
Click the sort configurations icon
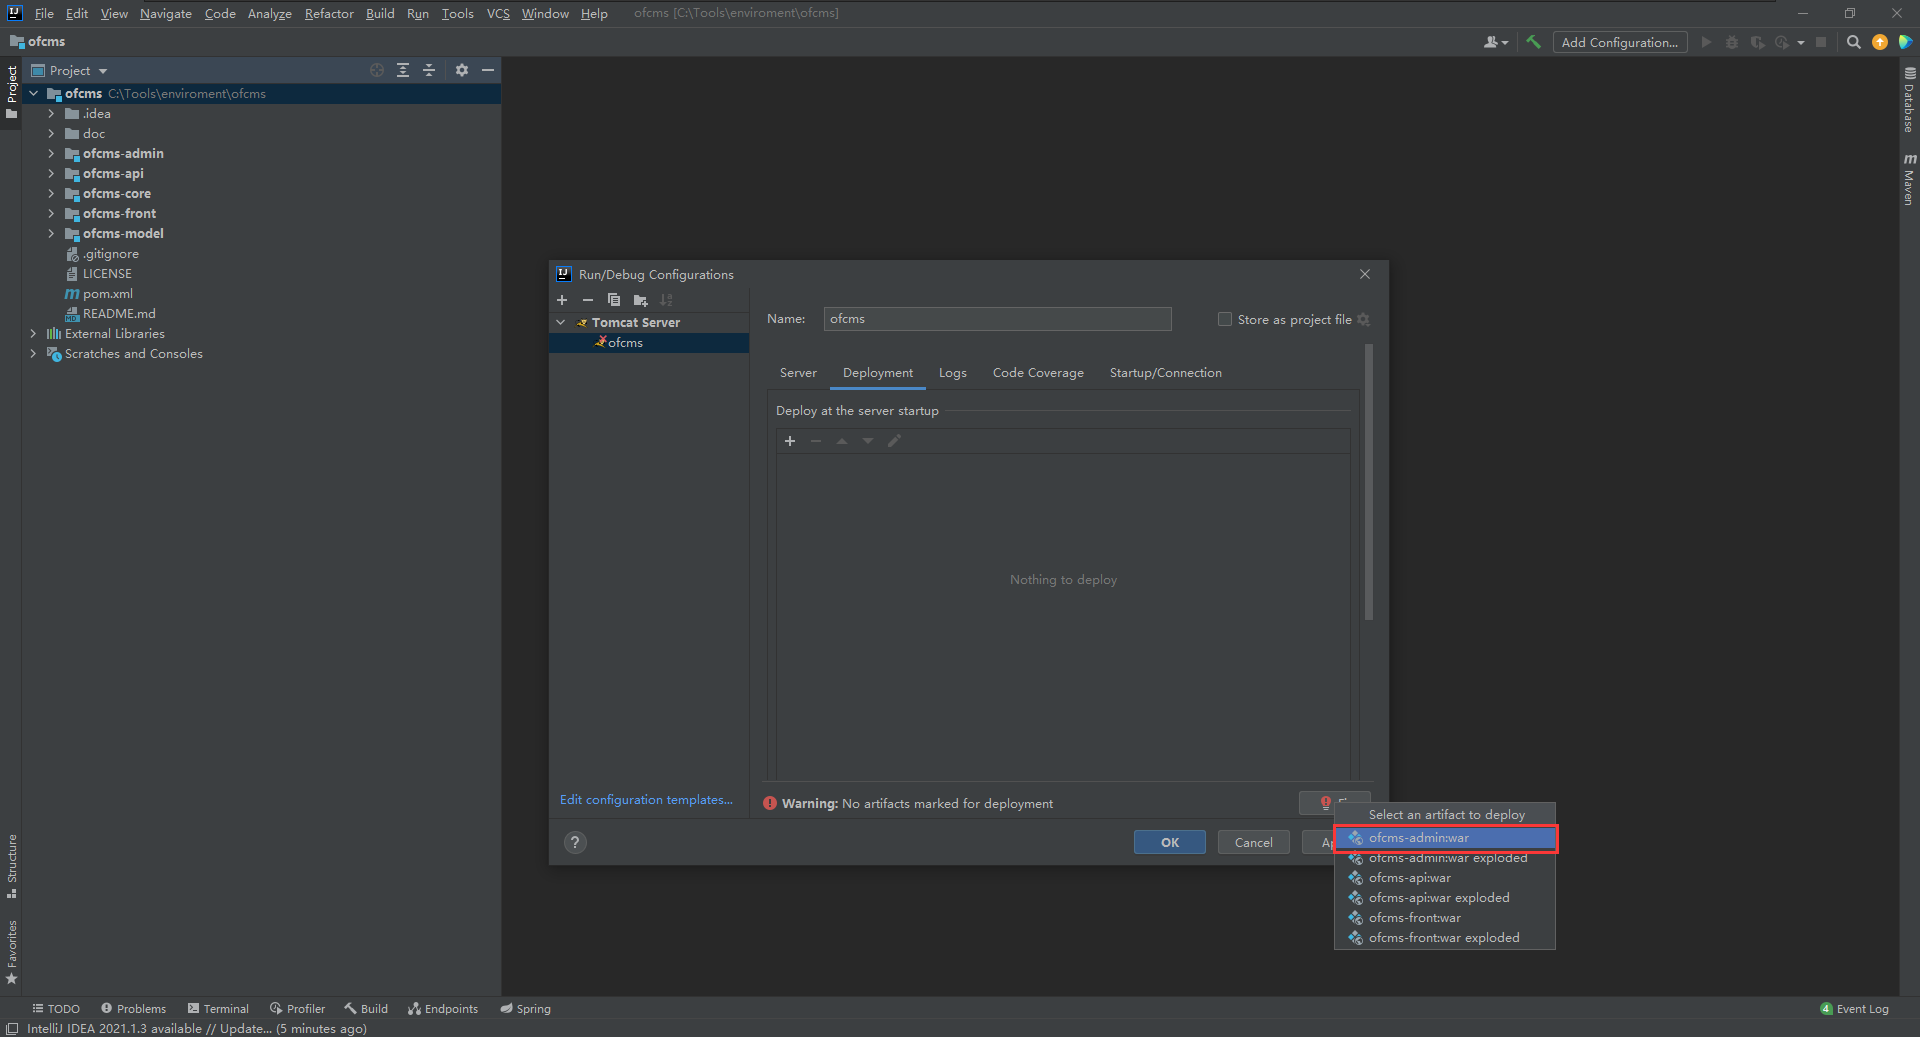[666, 300]
